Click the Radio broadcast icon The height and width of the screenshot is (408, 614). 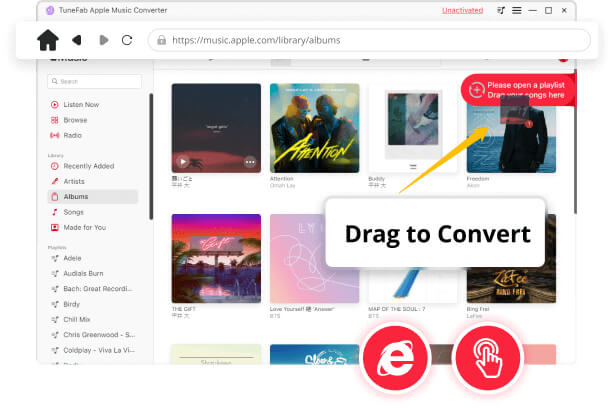point(54,135)
